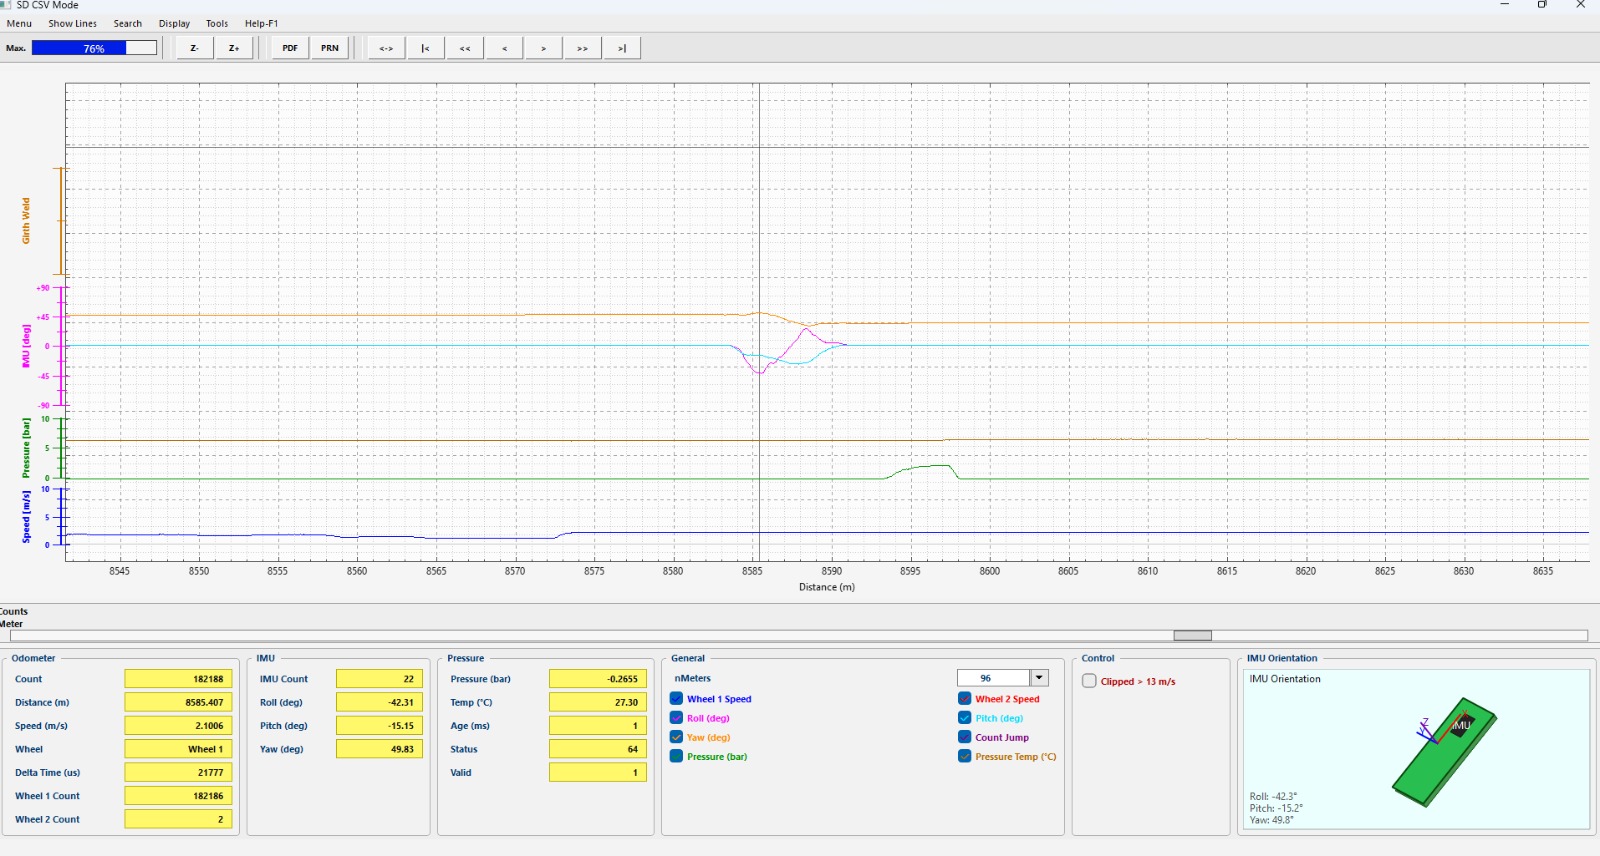Toggle the Pressure (bar) checkbox

(677, 756)
